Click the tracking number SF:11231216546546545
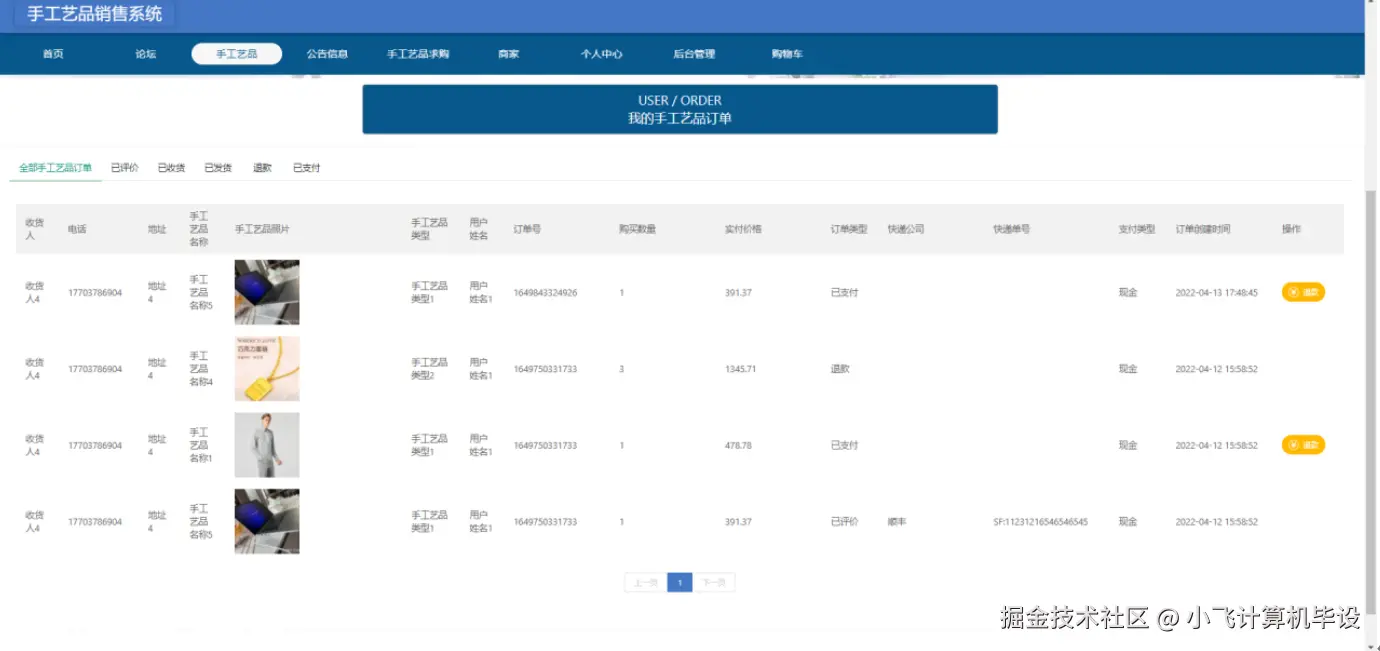This screenshot has width=1380, height=651. click(1040, 522)
